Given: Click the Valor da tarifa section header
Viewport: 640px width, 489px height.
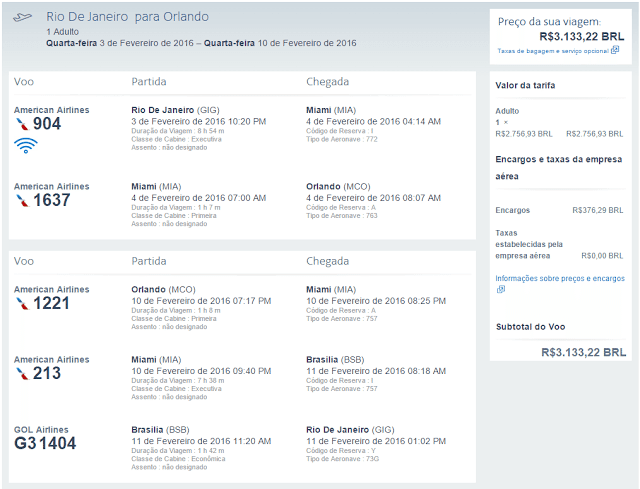Looking at the screenshot, I should (525, 85).
